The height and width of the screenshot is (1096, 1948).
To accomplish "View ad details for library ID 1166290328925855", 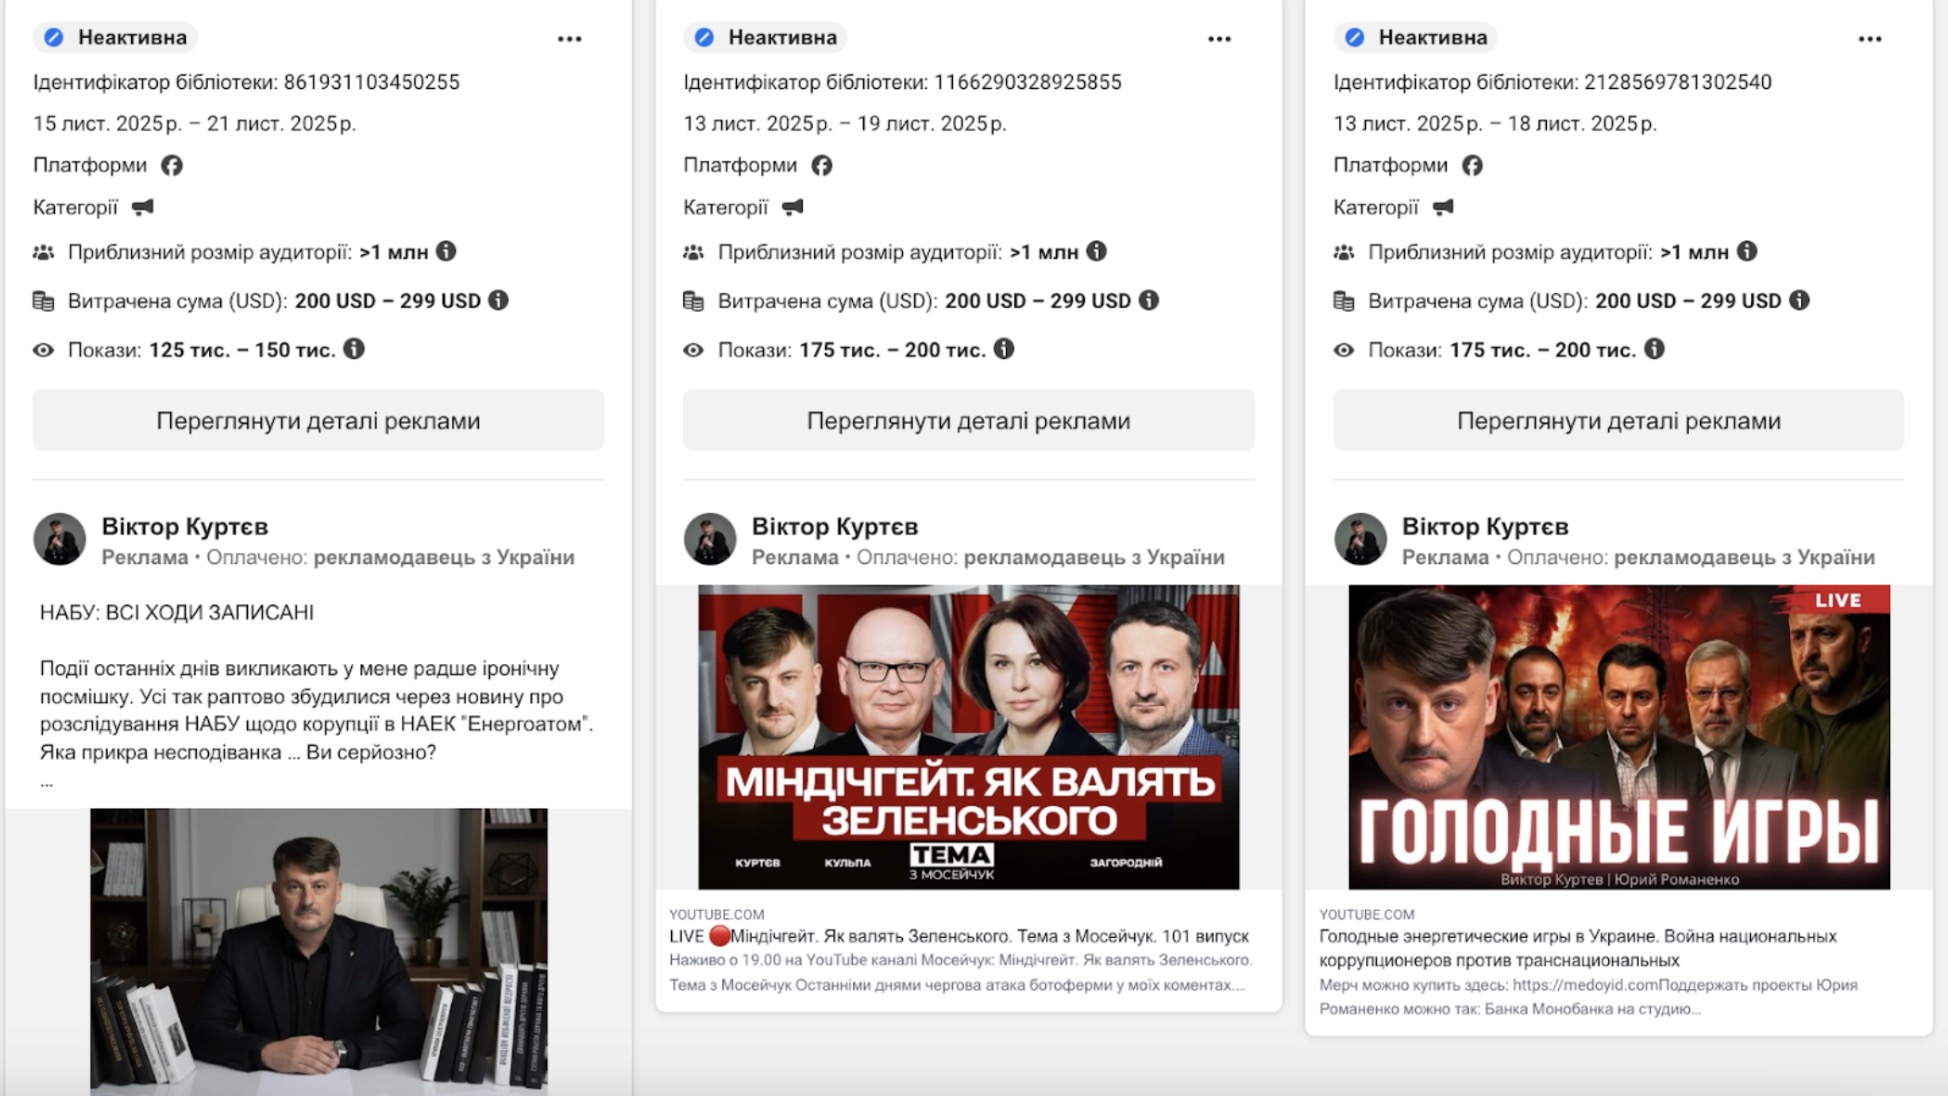I will click(968, 420).
